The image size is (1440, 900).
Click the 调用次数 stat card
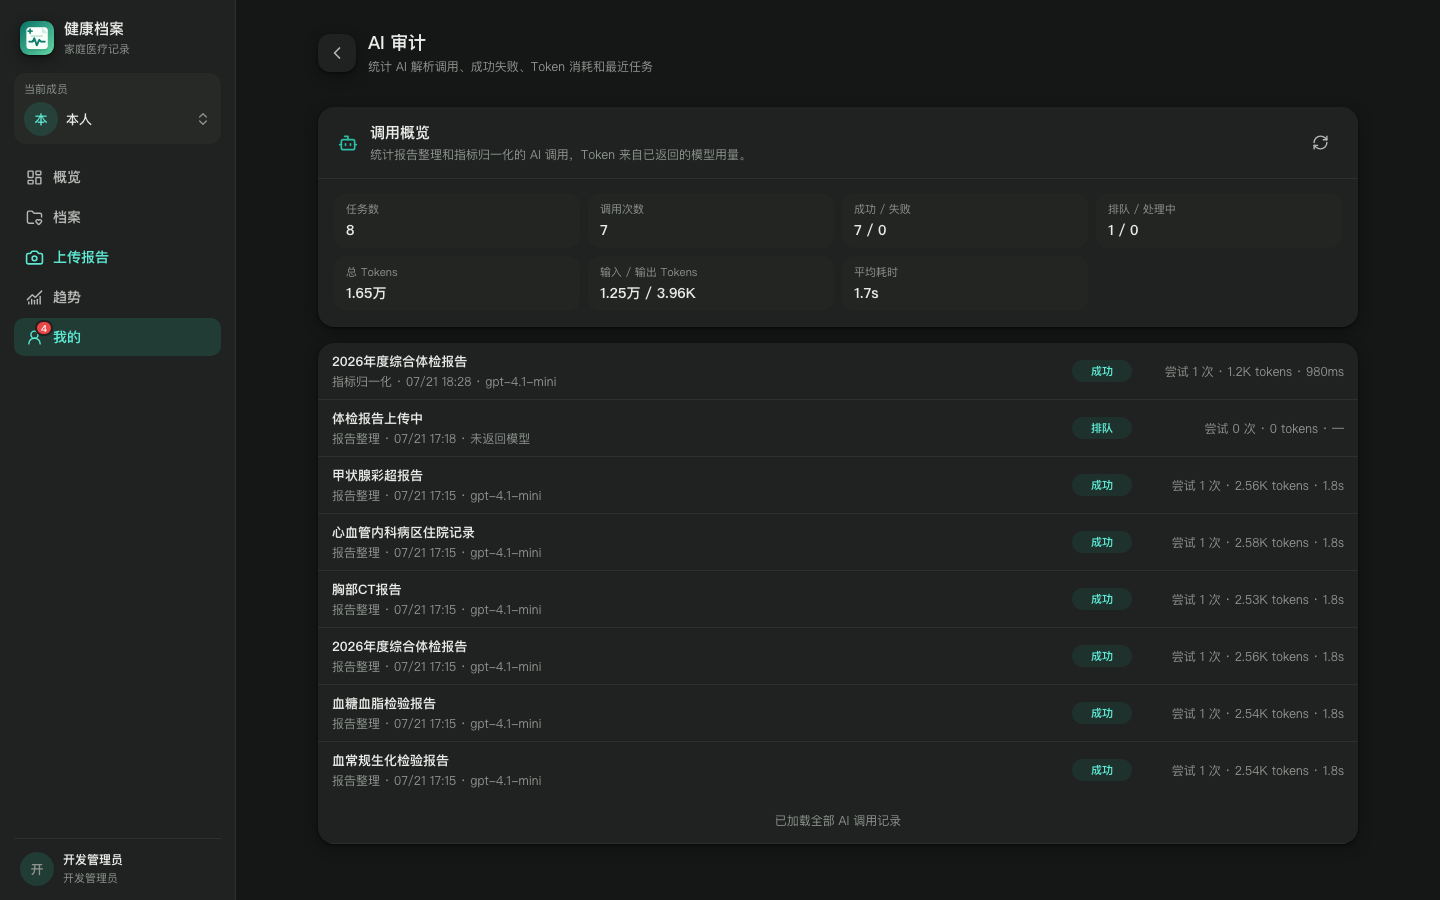[x=711, y=220]
